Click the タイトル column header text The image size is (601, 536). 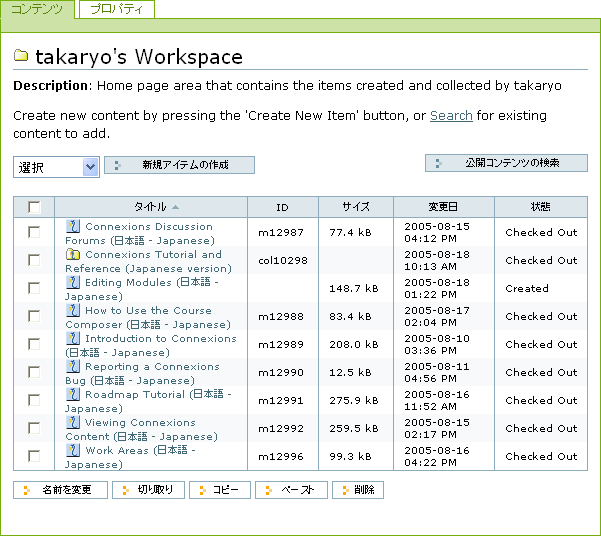click(x=150, y=207)
